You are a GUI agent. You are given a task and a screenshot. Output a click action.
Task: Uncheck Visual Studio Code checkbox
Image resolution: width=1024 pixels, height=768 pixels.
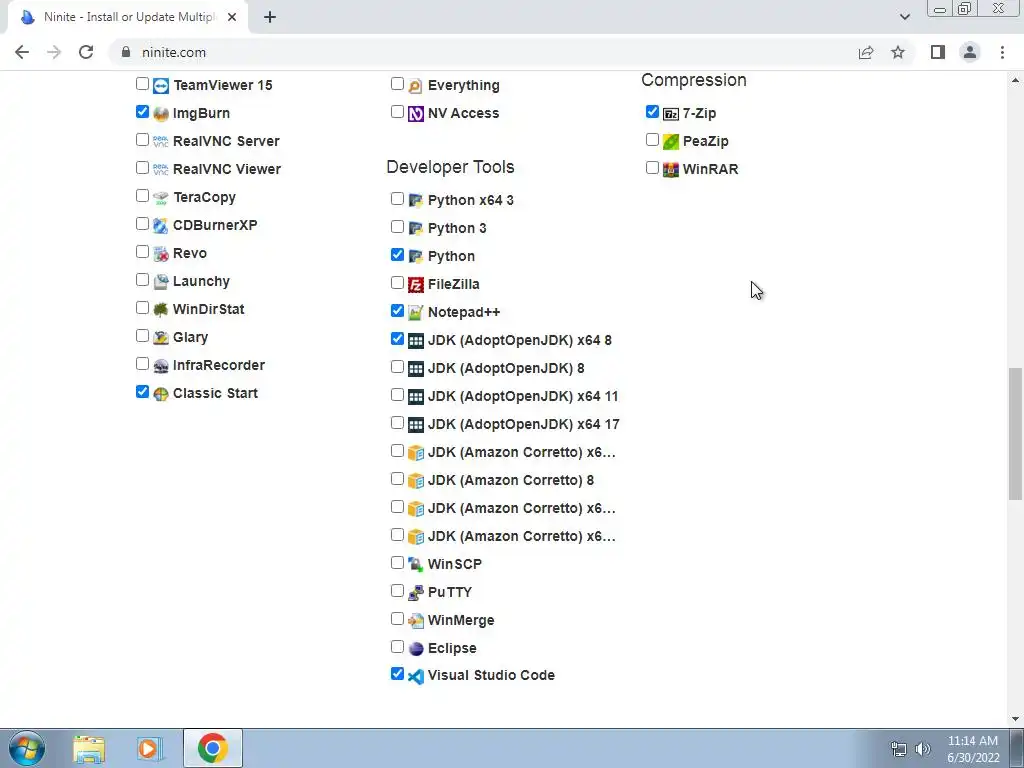point(397,673)
